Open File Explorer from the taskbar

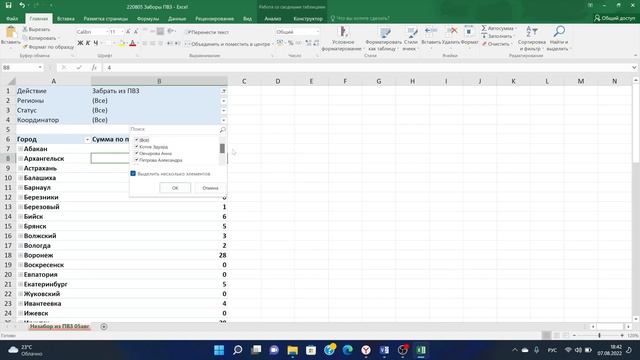click(x=293, y=350)
